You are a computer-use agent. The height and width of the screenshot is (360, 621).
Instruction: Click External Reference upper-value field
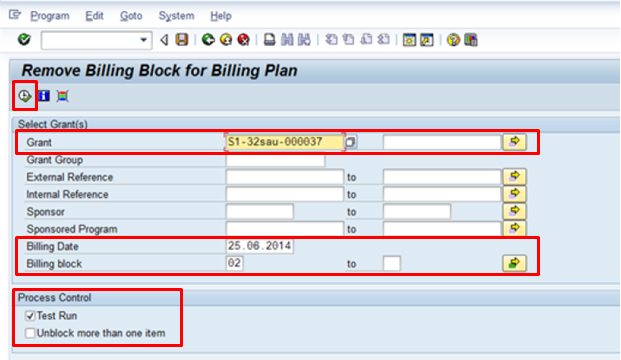pos(442,177)
